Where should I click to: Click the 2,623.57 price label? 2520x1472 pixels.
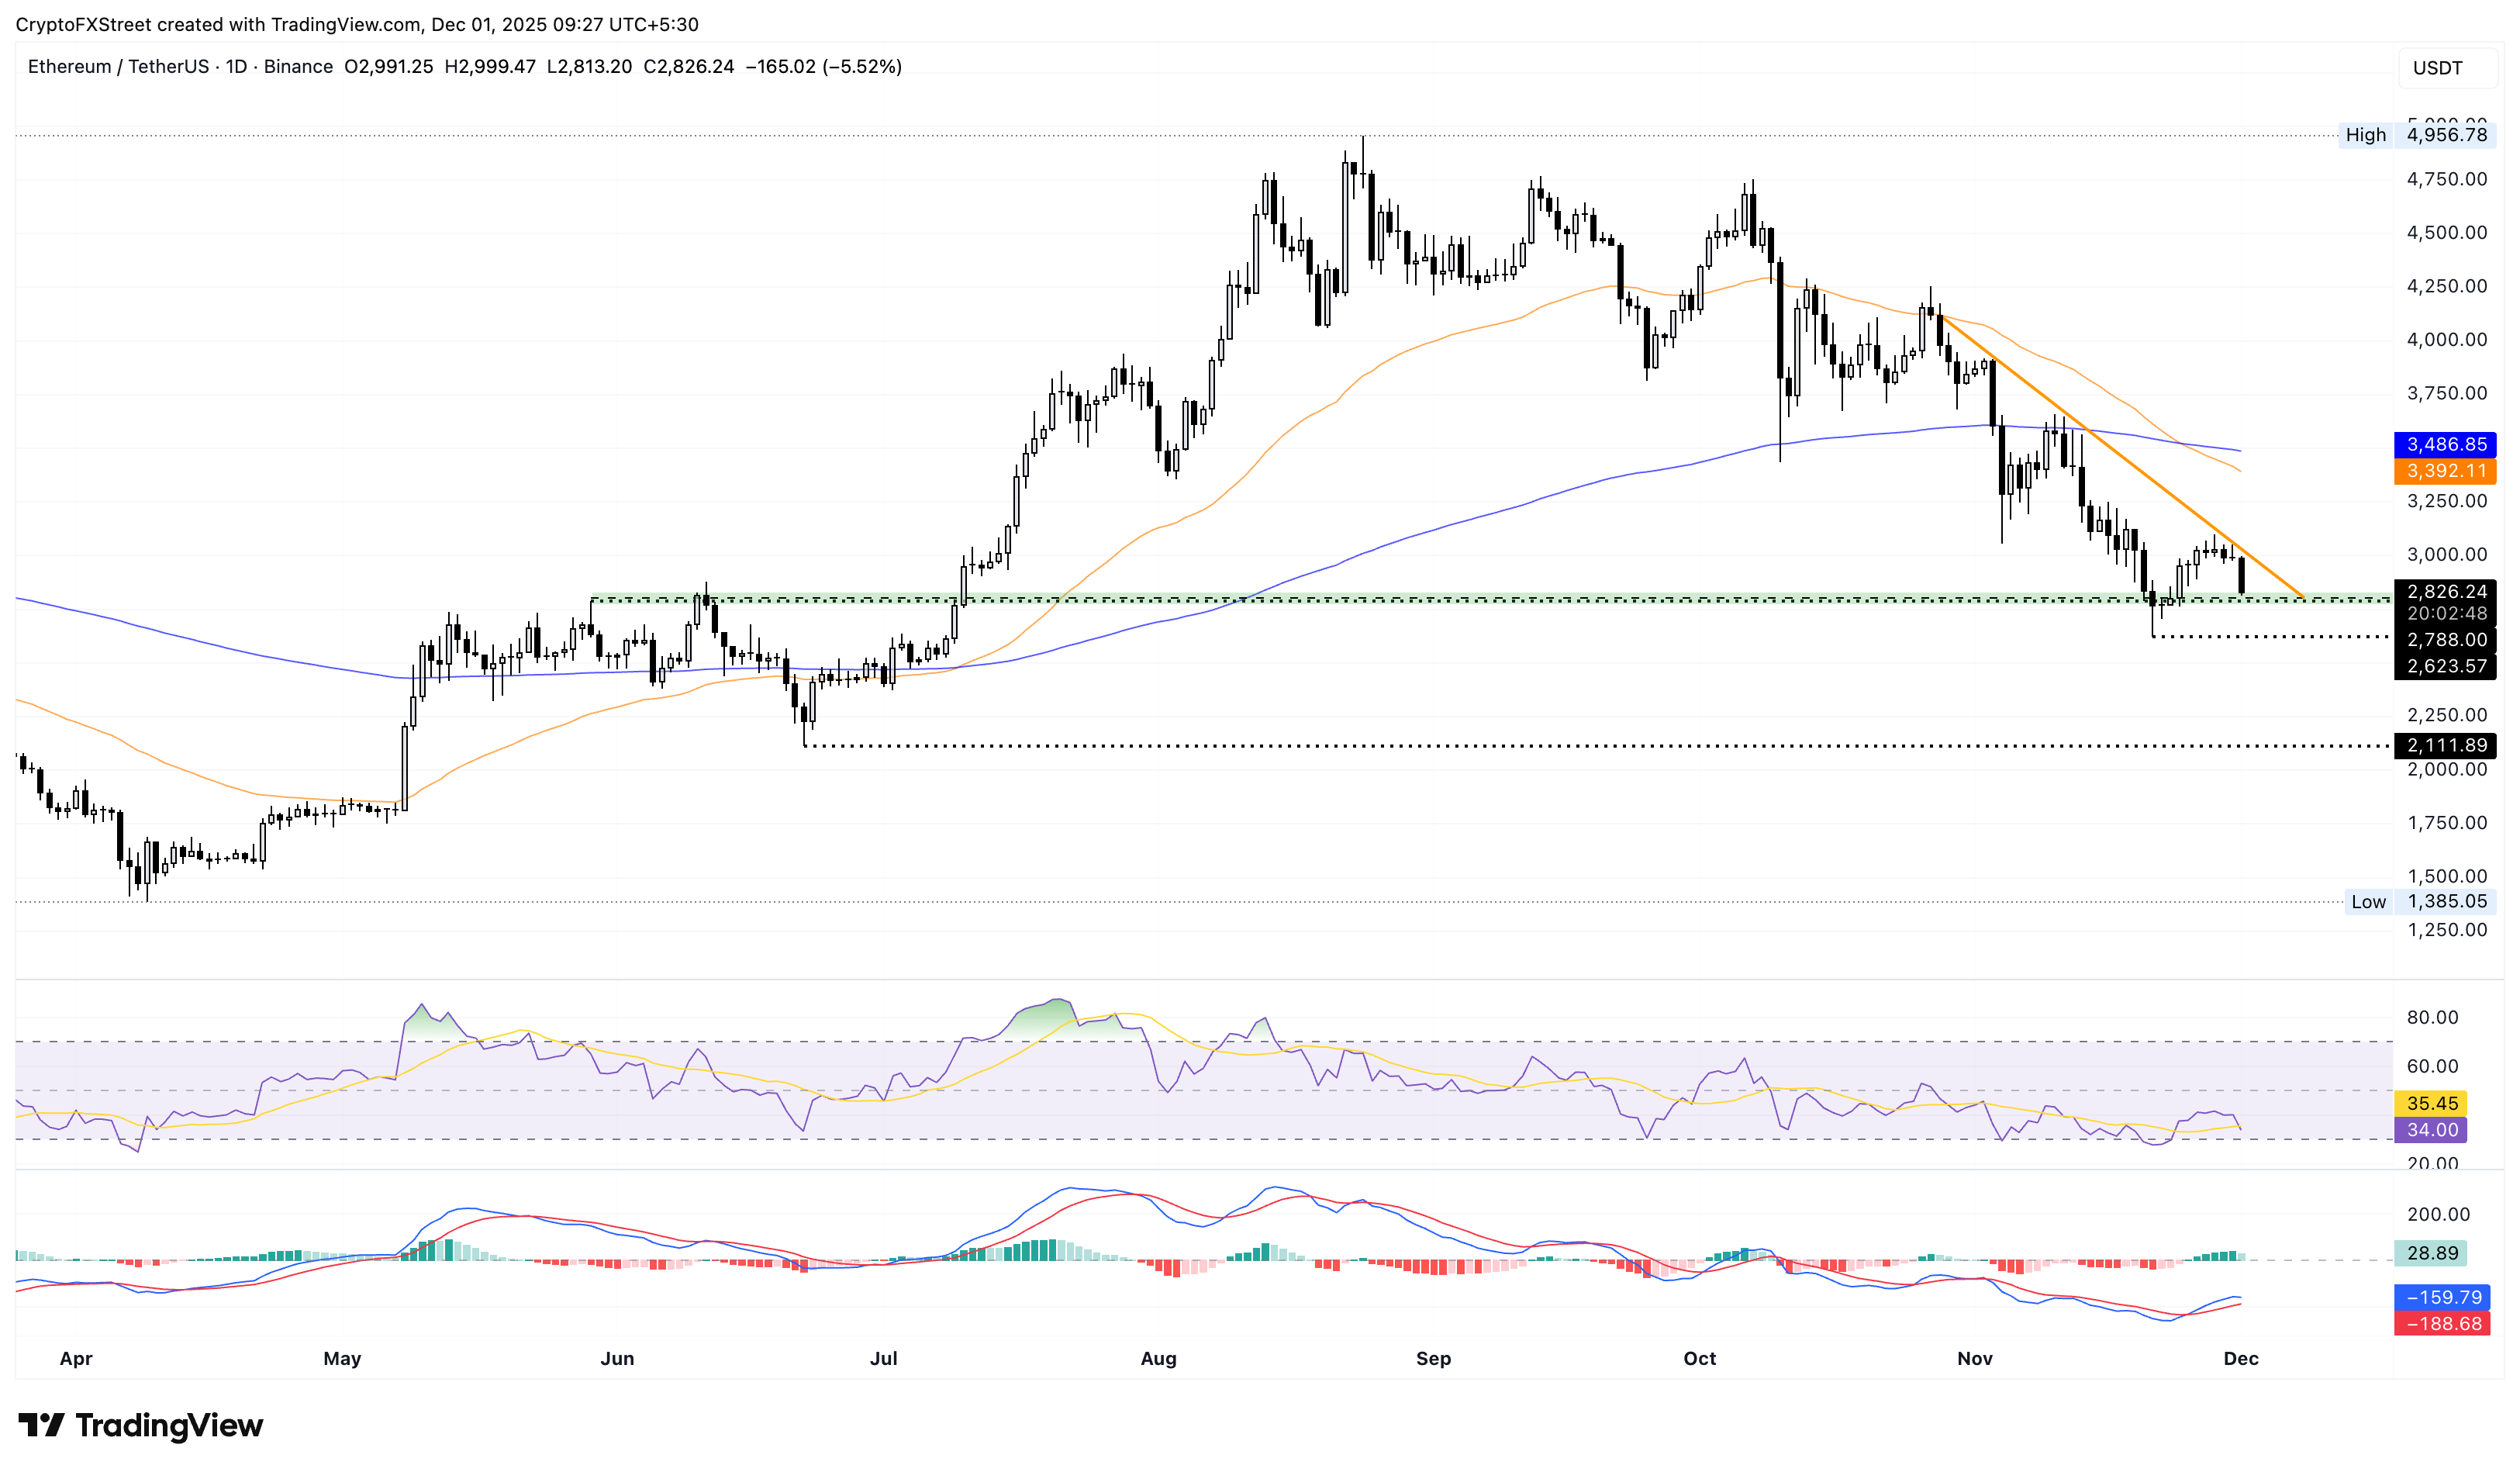point(2446,668)
